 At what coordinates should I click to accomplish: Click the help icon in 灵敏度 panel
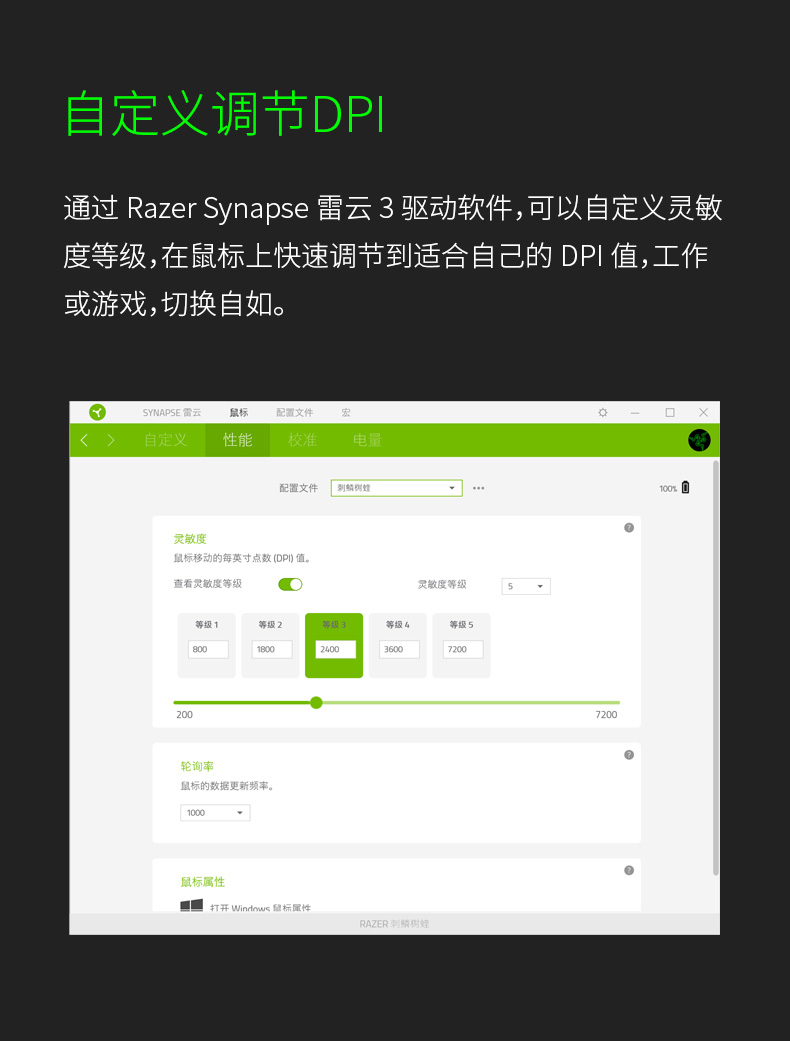click(x=629, y=528)
